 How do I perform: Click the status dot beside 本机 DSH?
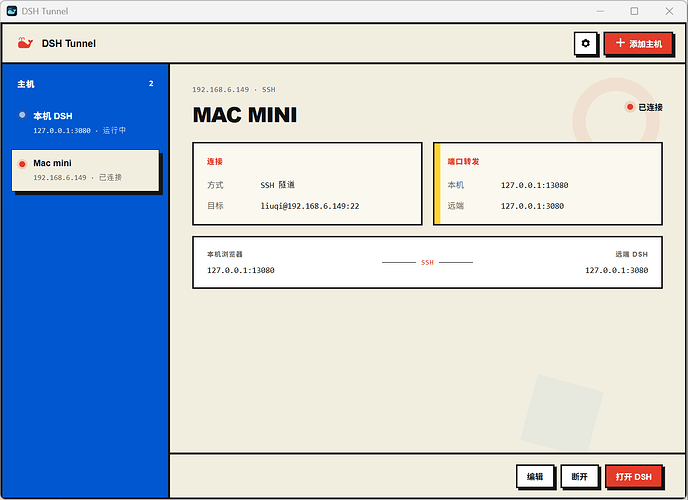click(x=22, y=115)
